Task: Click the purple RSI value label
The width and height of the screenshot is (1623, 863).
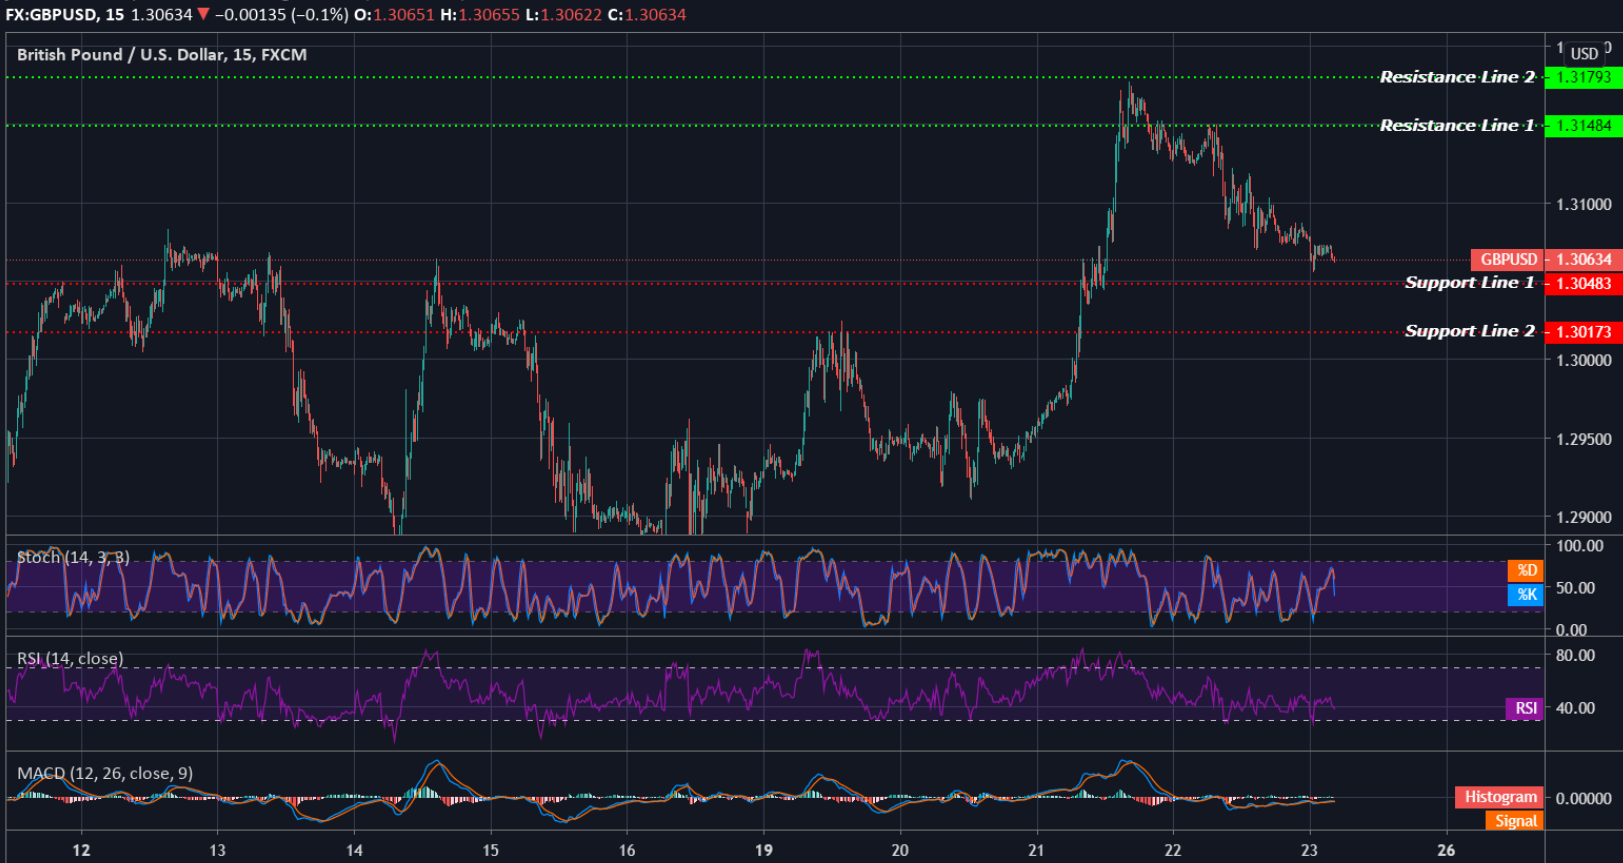Action: click(1525, 708)
